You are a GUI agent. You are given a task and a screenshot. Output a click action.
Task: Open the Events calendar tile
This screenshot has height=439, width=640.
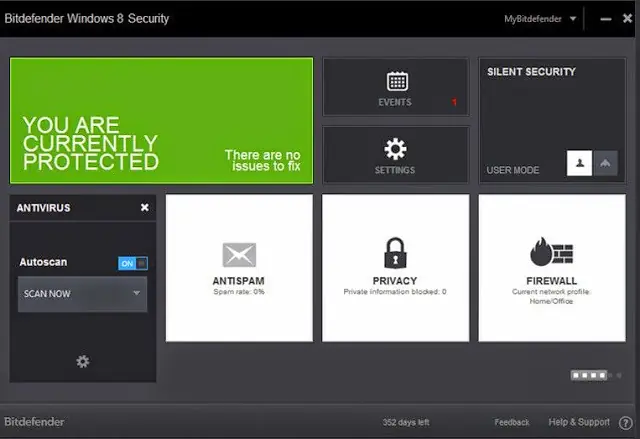(396, 87)
